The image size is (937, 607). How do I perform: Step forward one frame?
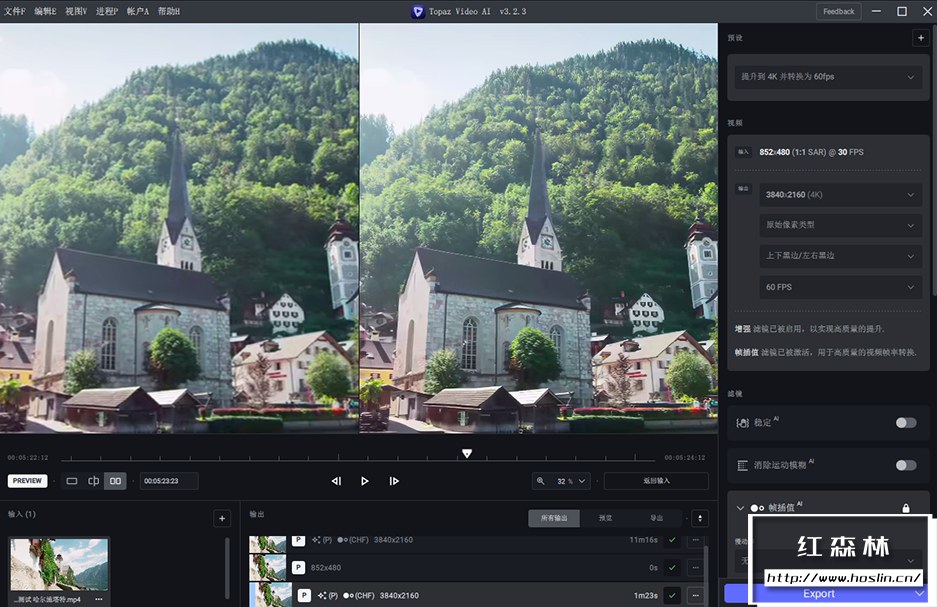coord(394,481)
